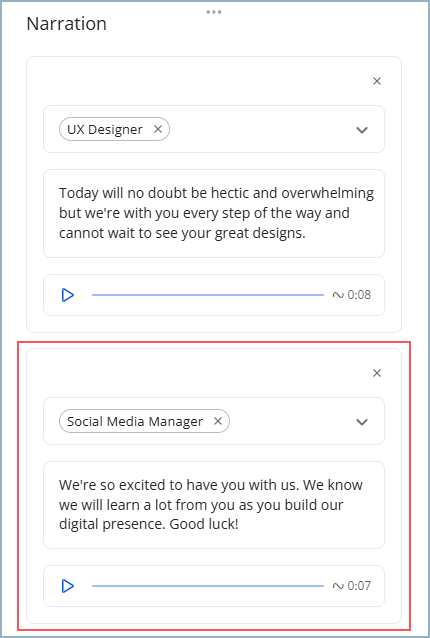The image size is (430, 638).
Task: Remove the Social Media Manager narration card
Action: 377,373
